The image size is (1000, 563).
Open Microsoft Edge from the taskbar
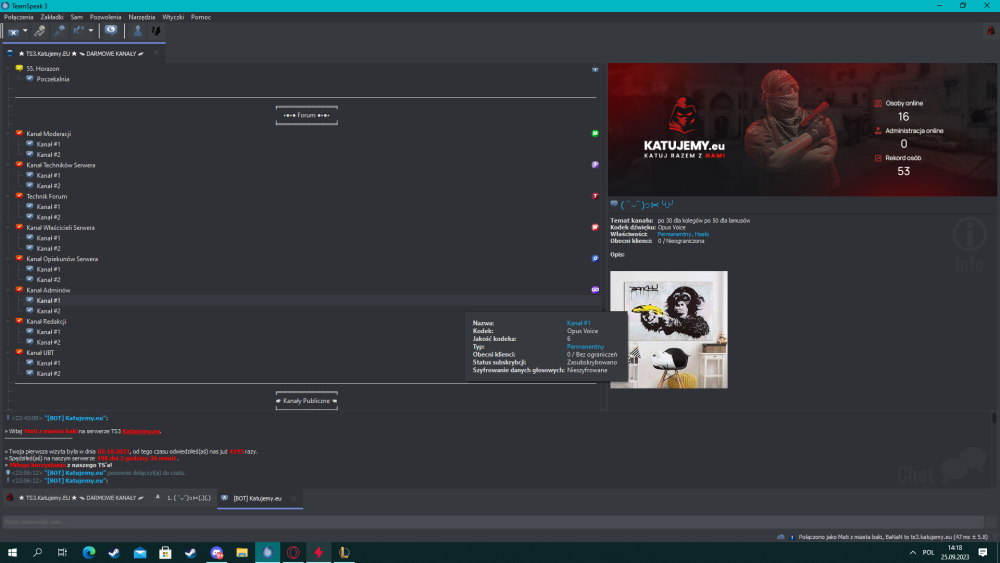click(89, 553)
